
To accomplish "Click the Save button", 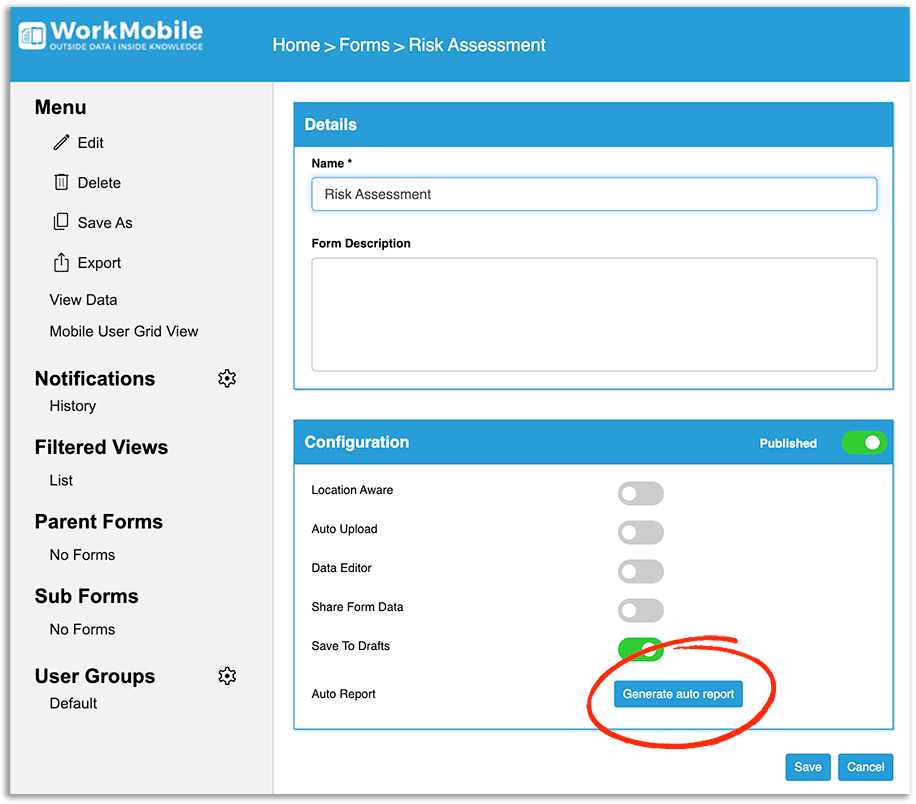I will pos(808,767).
